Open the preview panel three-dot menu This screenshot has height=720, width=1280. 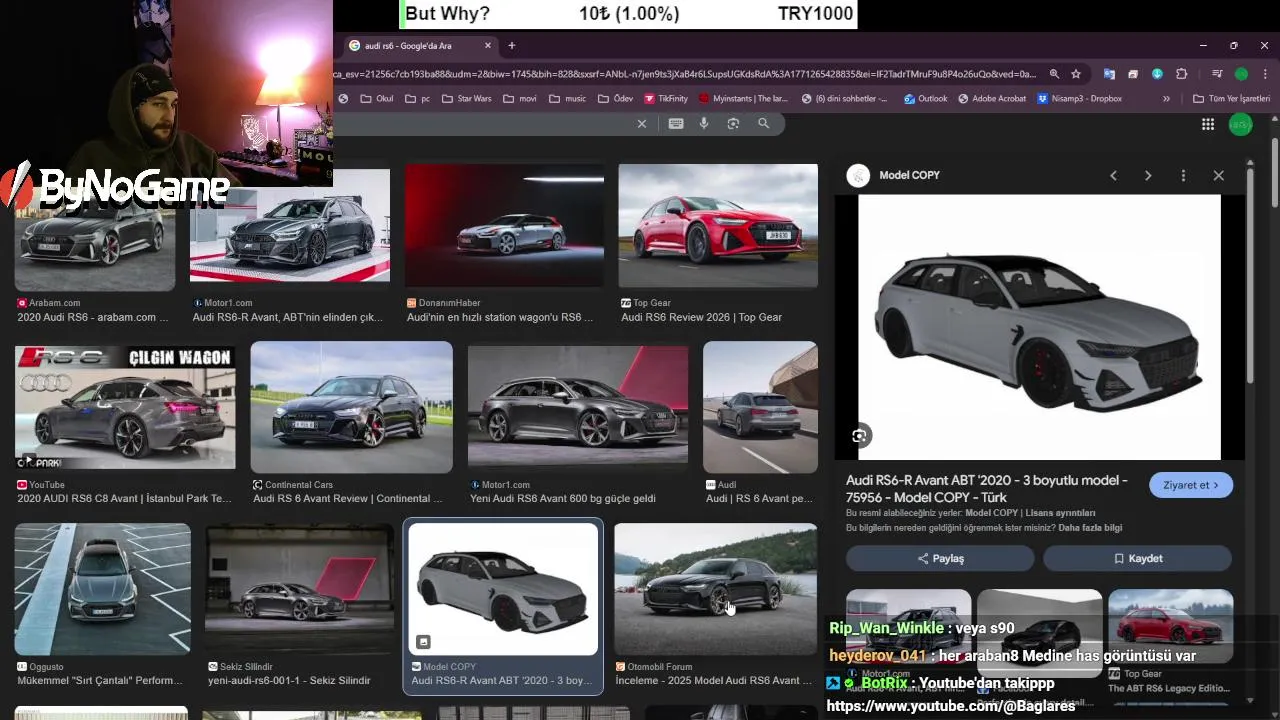click(1183, 175)
